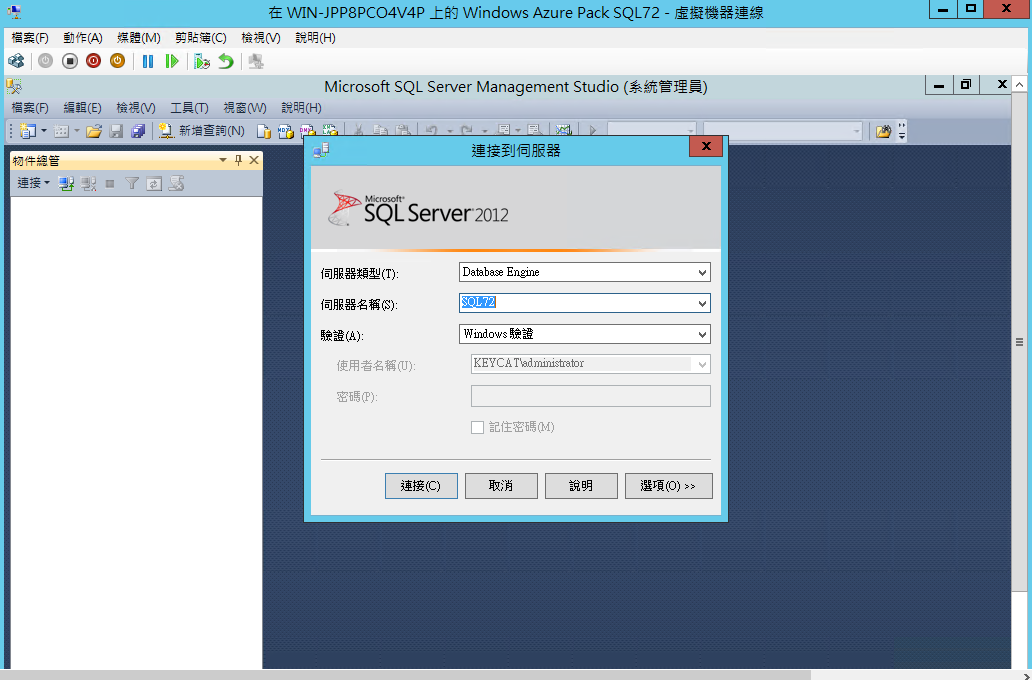Click the Stop square icon in 物件總管 toolbar
The height and width of the screenshot is (680, 1032).
(110, 184)
